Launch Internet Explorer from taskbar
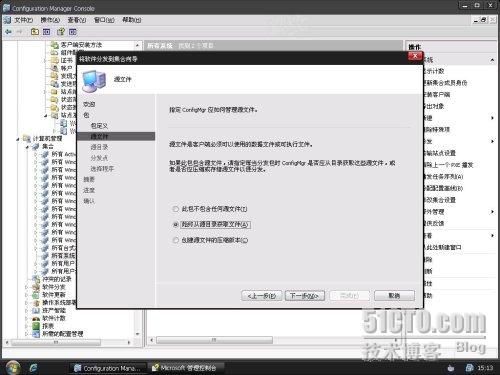500x375 pixels. (x=33, y=368)
